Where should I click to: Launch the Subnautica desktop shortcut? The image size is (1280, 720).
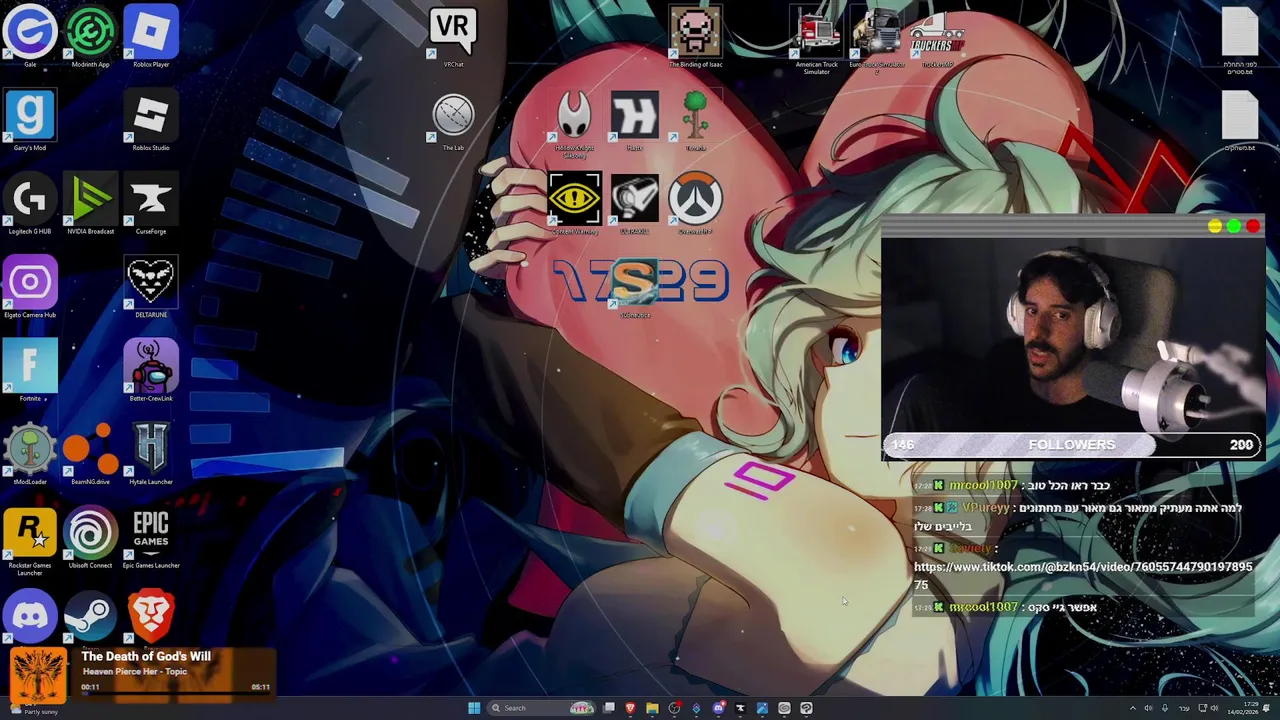coord(635,287)
